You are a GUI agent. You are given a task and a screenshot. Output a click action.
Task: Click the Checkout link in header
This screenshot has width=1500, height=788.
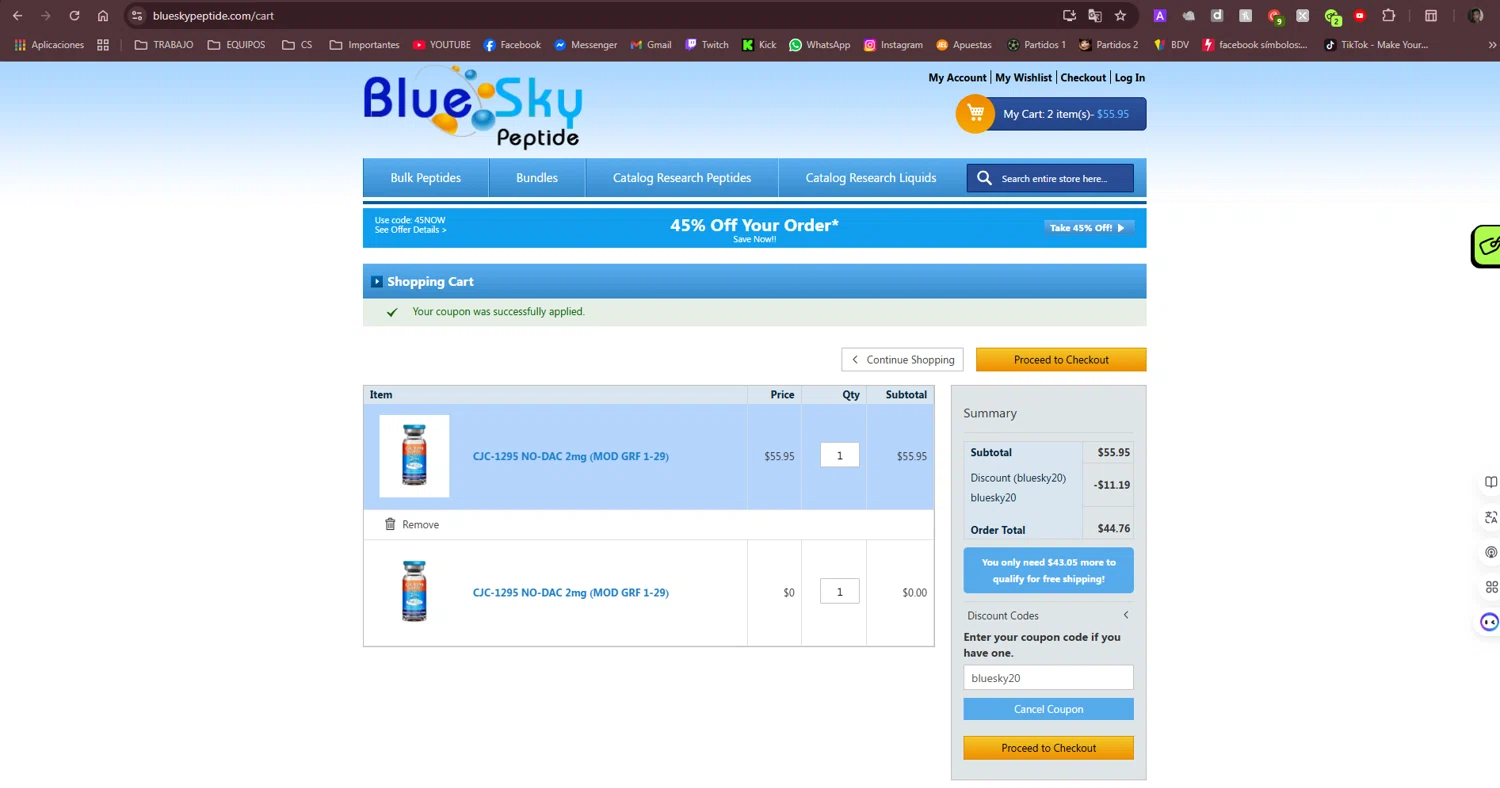pos(1083,77)
